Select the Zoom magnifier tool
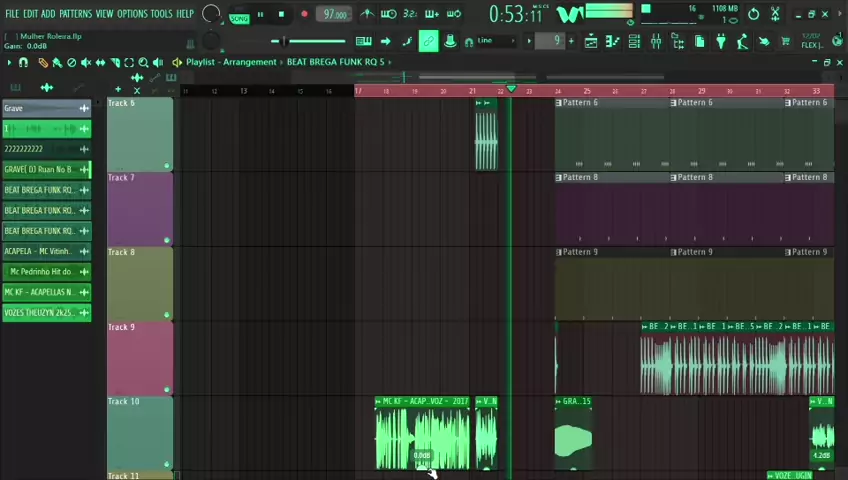 (143, 63)
